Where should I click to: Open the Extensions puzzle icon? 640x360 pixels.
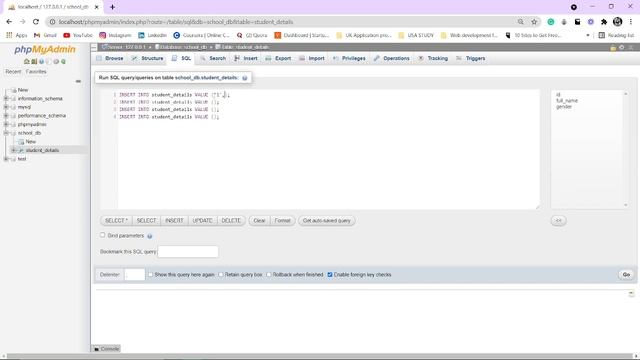click(604, 22)
